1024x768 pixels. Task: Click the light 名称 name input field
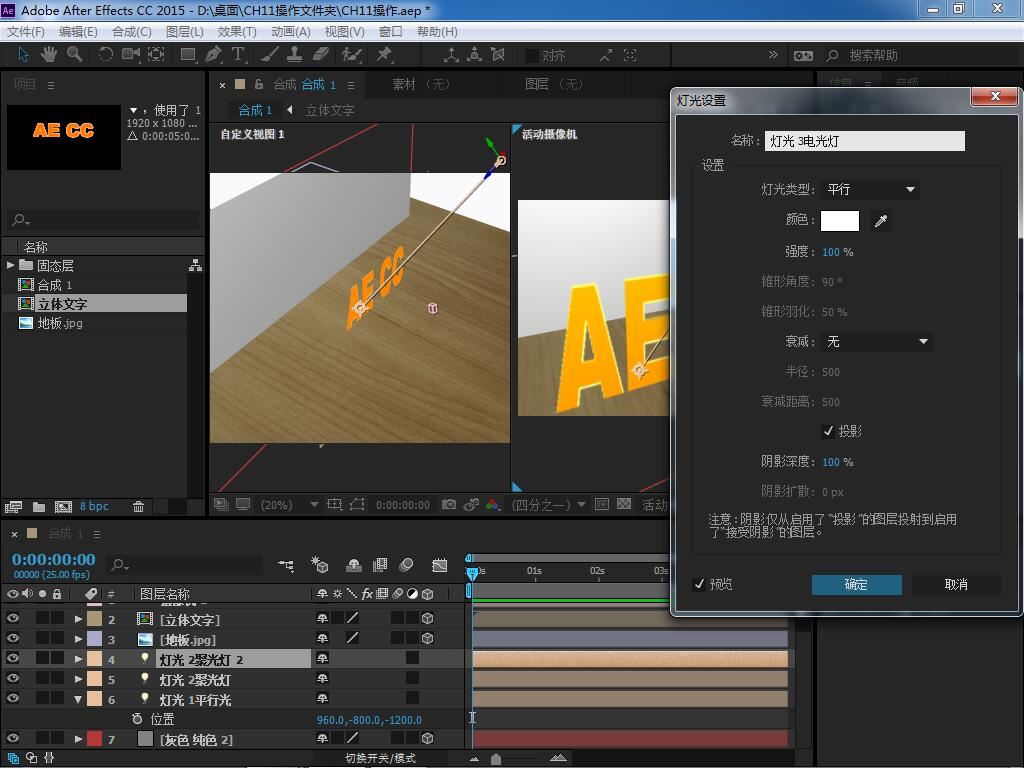pos(865,140)
